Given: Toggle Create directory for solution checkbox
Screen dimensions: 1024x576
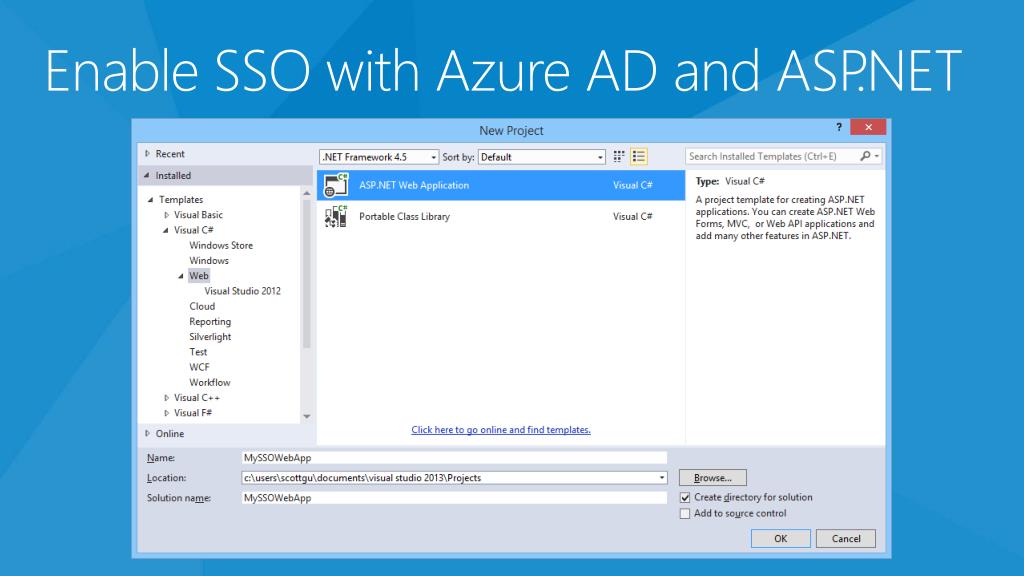Looking at the screenshot, I should click(x=685, y=498).
